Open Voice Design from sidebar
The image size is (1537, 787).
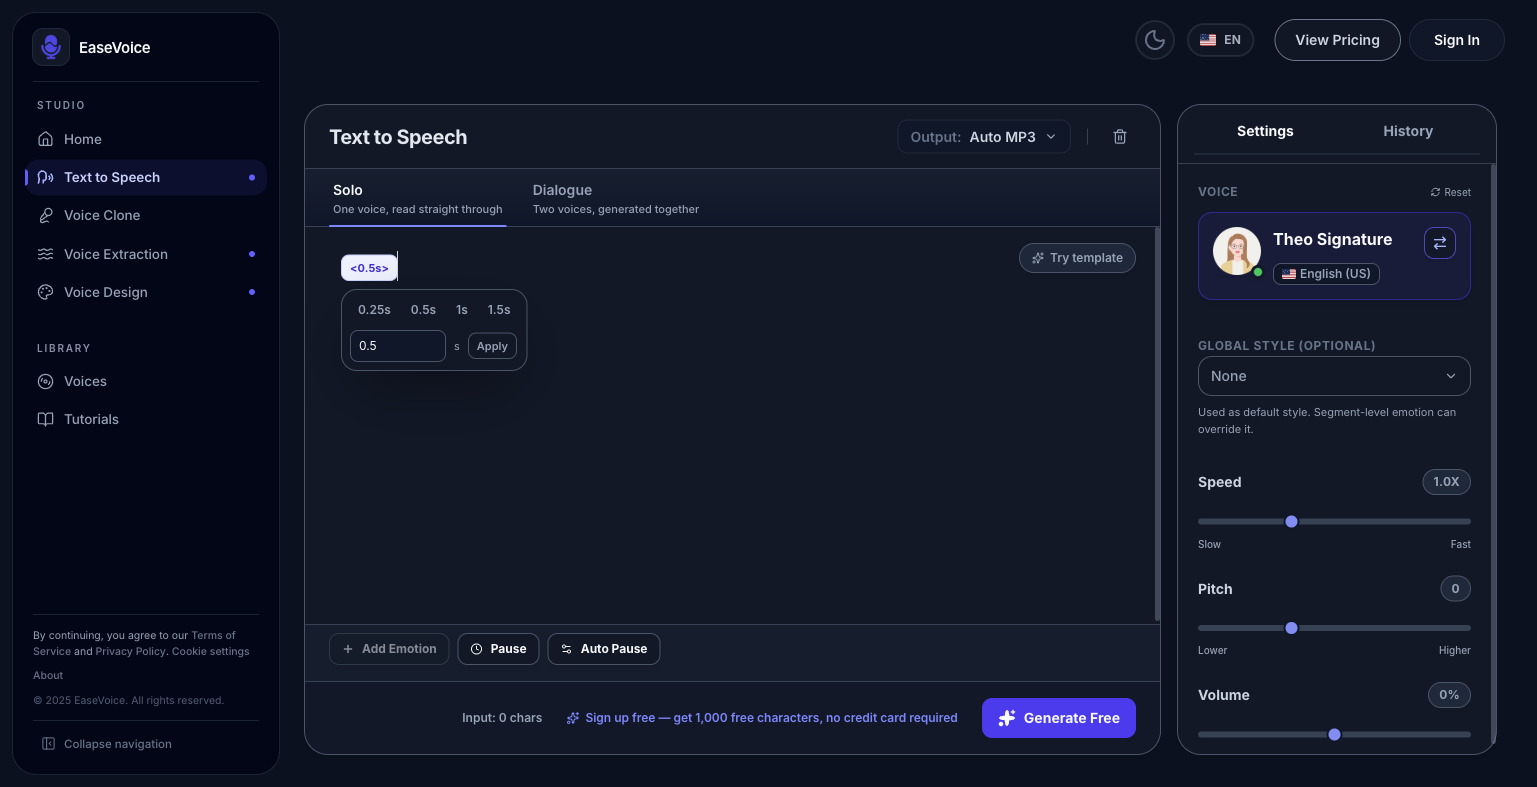pos(146,292)
